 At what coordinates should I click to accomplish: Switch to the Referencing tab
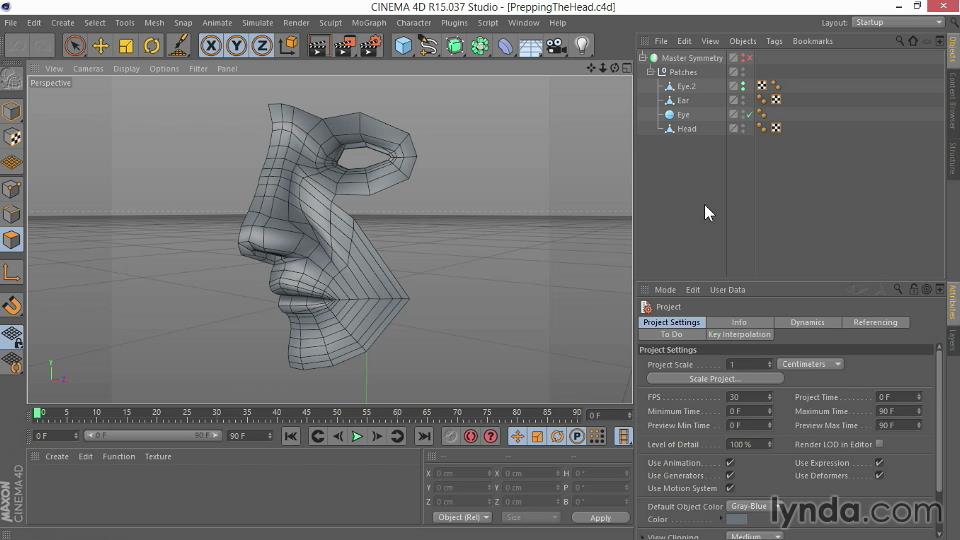(x=875, y=322)
